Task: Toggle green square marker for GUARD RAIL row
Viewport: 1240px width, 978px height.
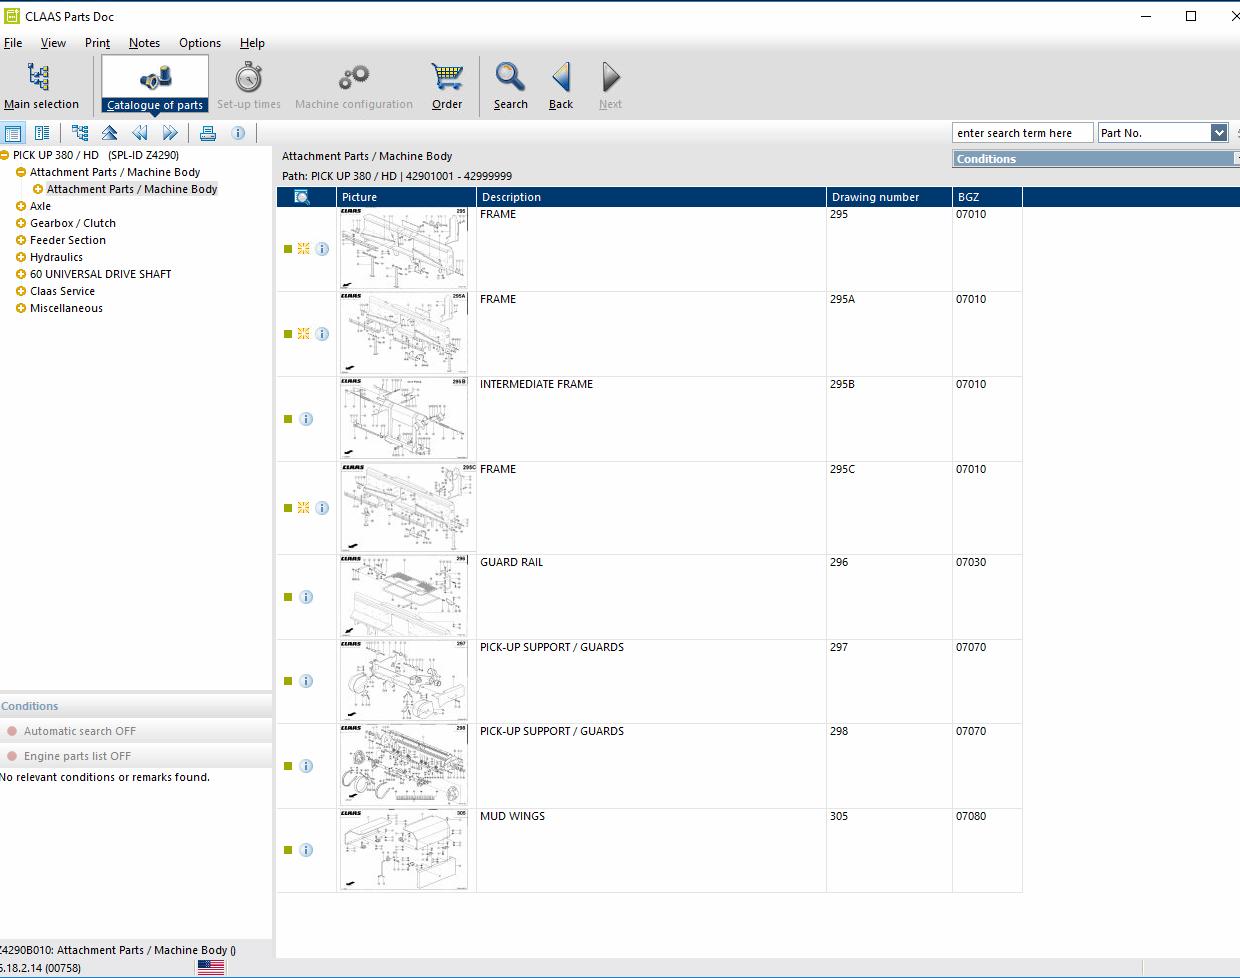Action: 288,597
